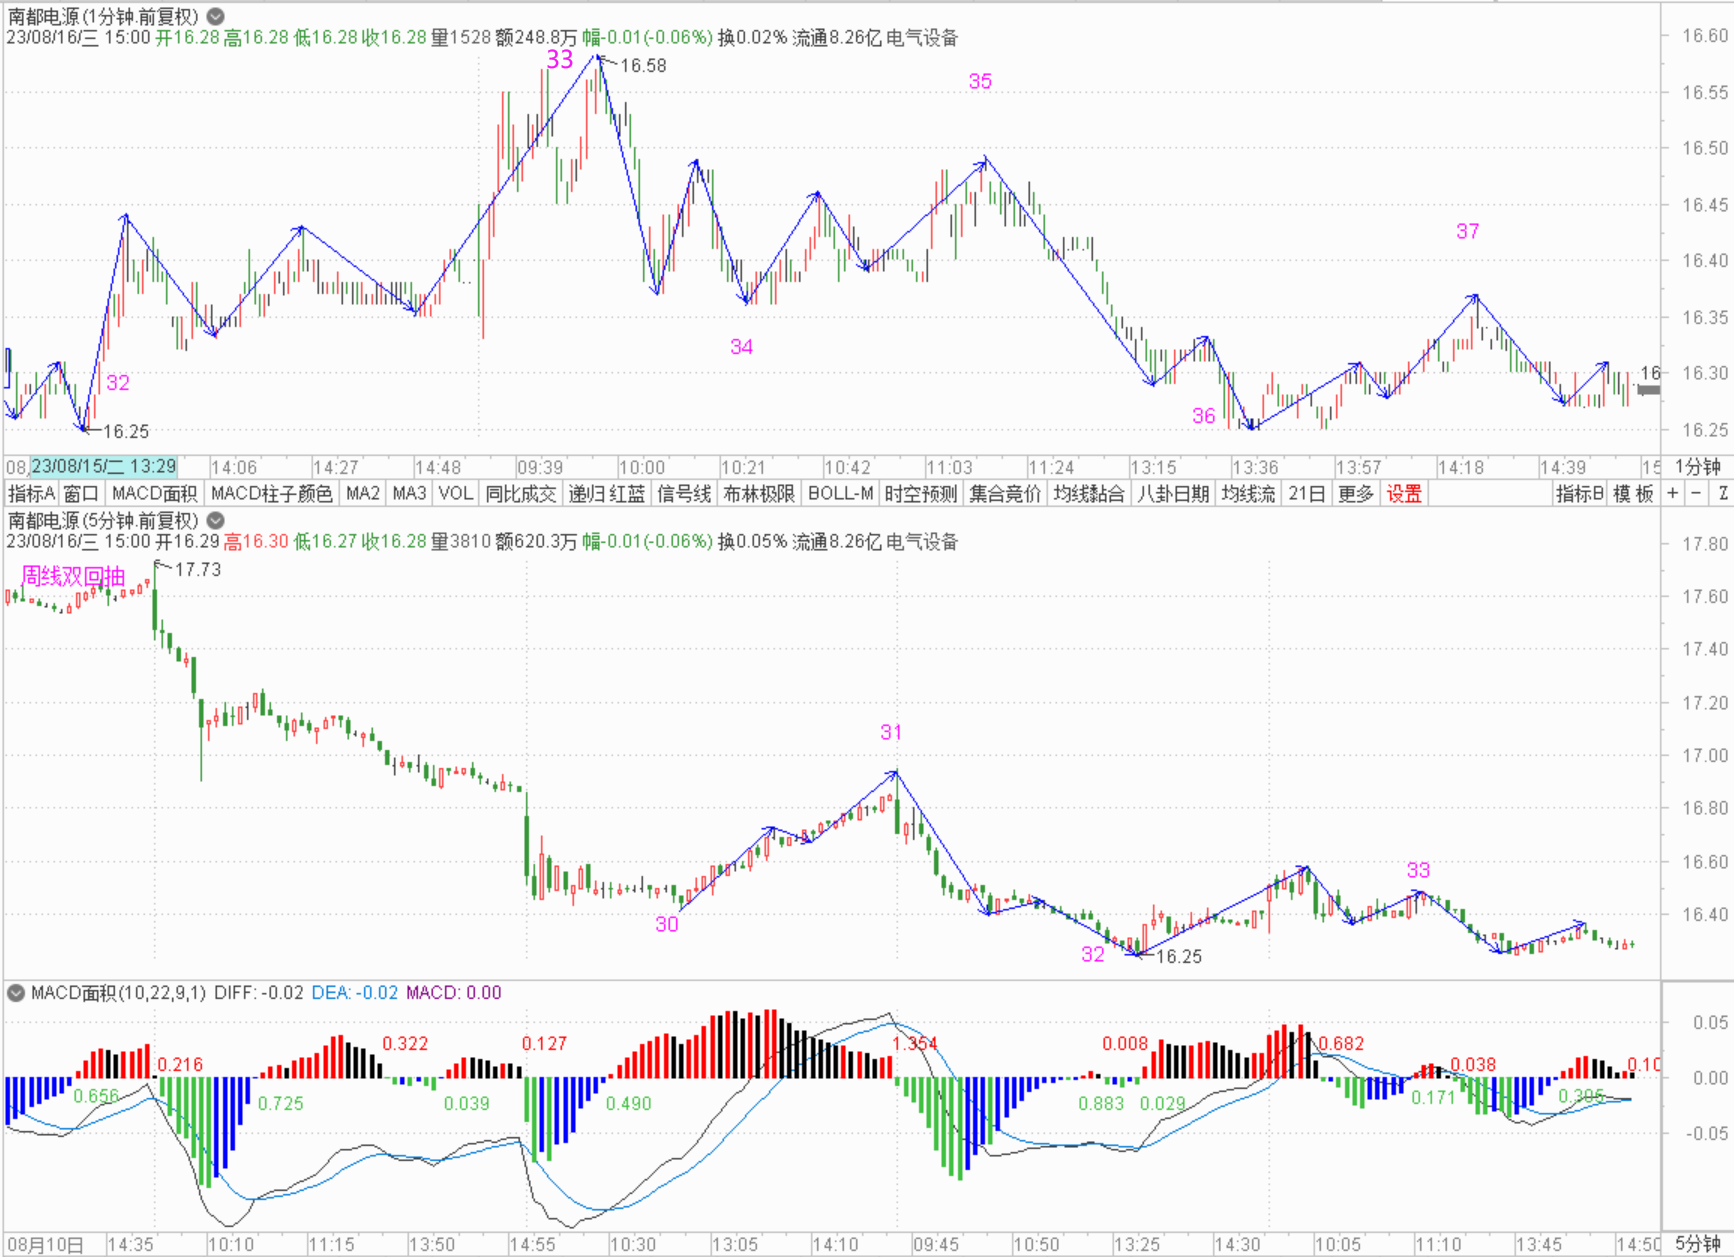
Task: Click the 指标B button
Action: [x=1579, y=493]
